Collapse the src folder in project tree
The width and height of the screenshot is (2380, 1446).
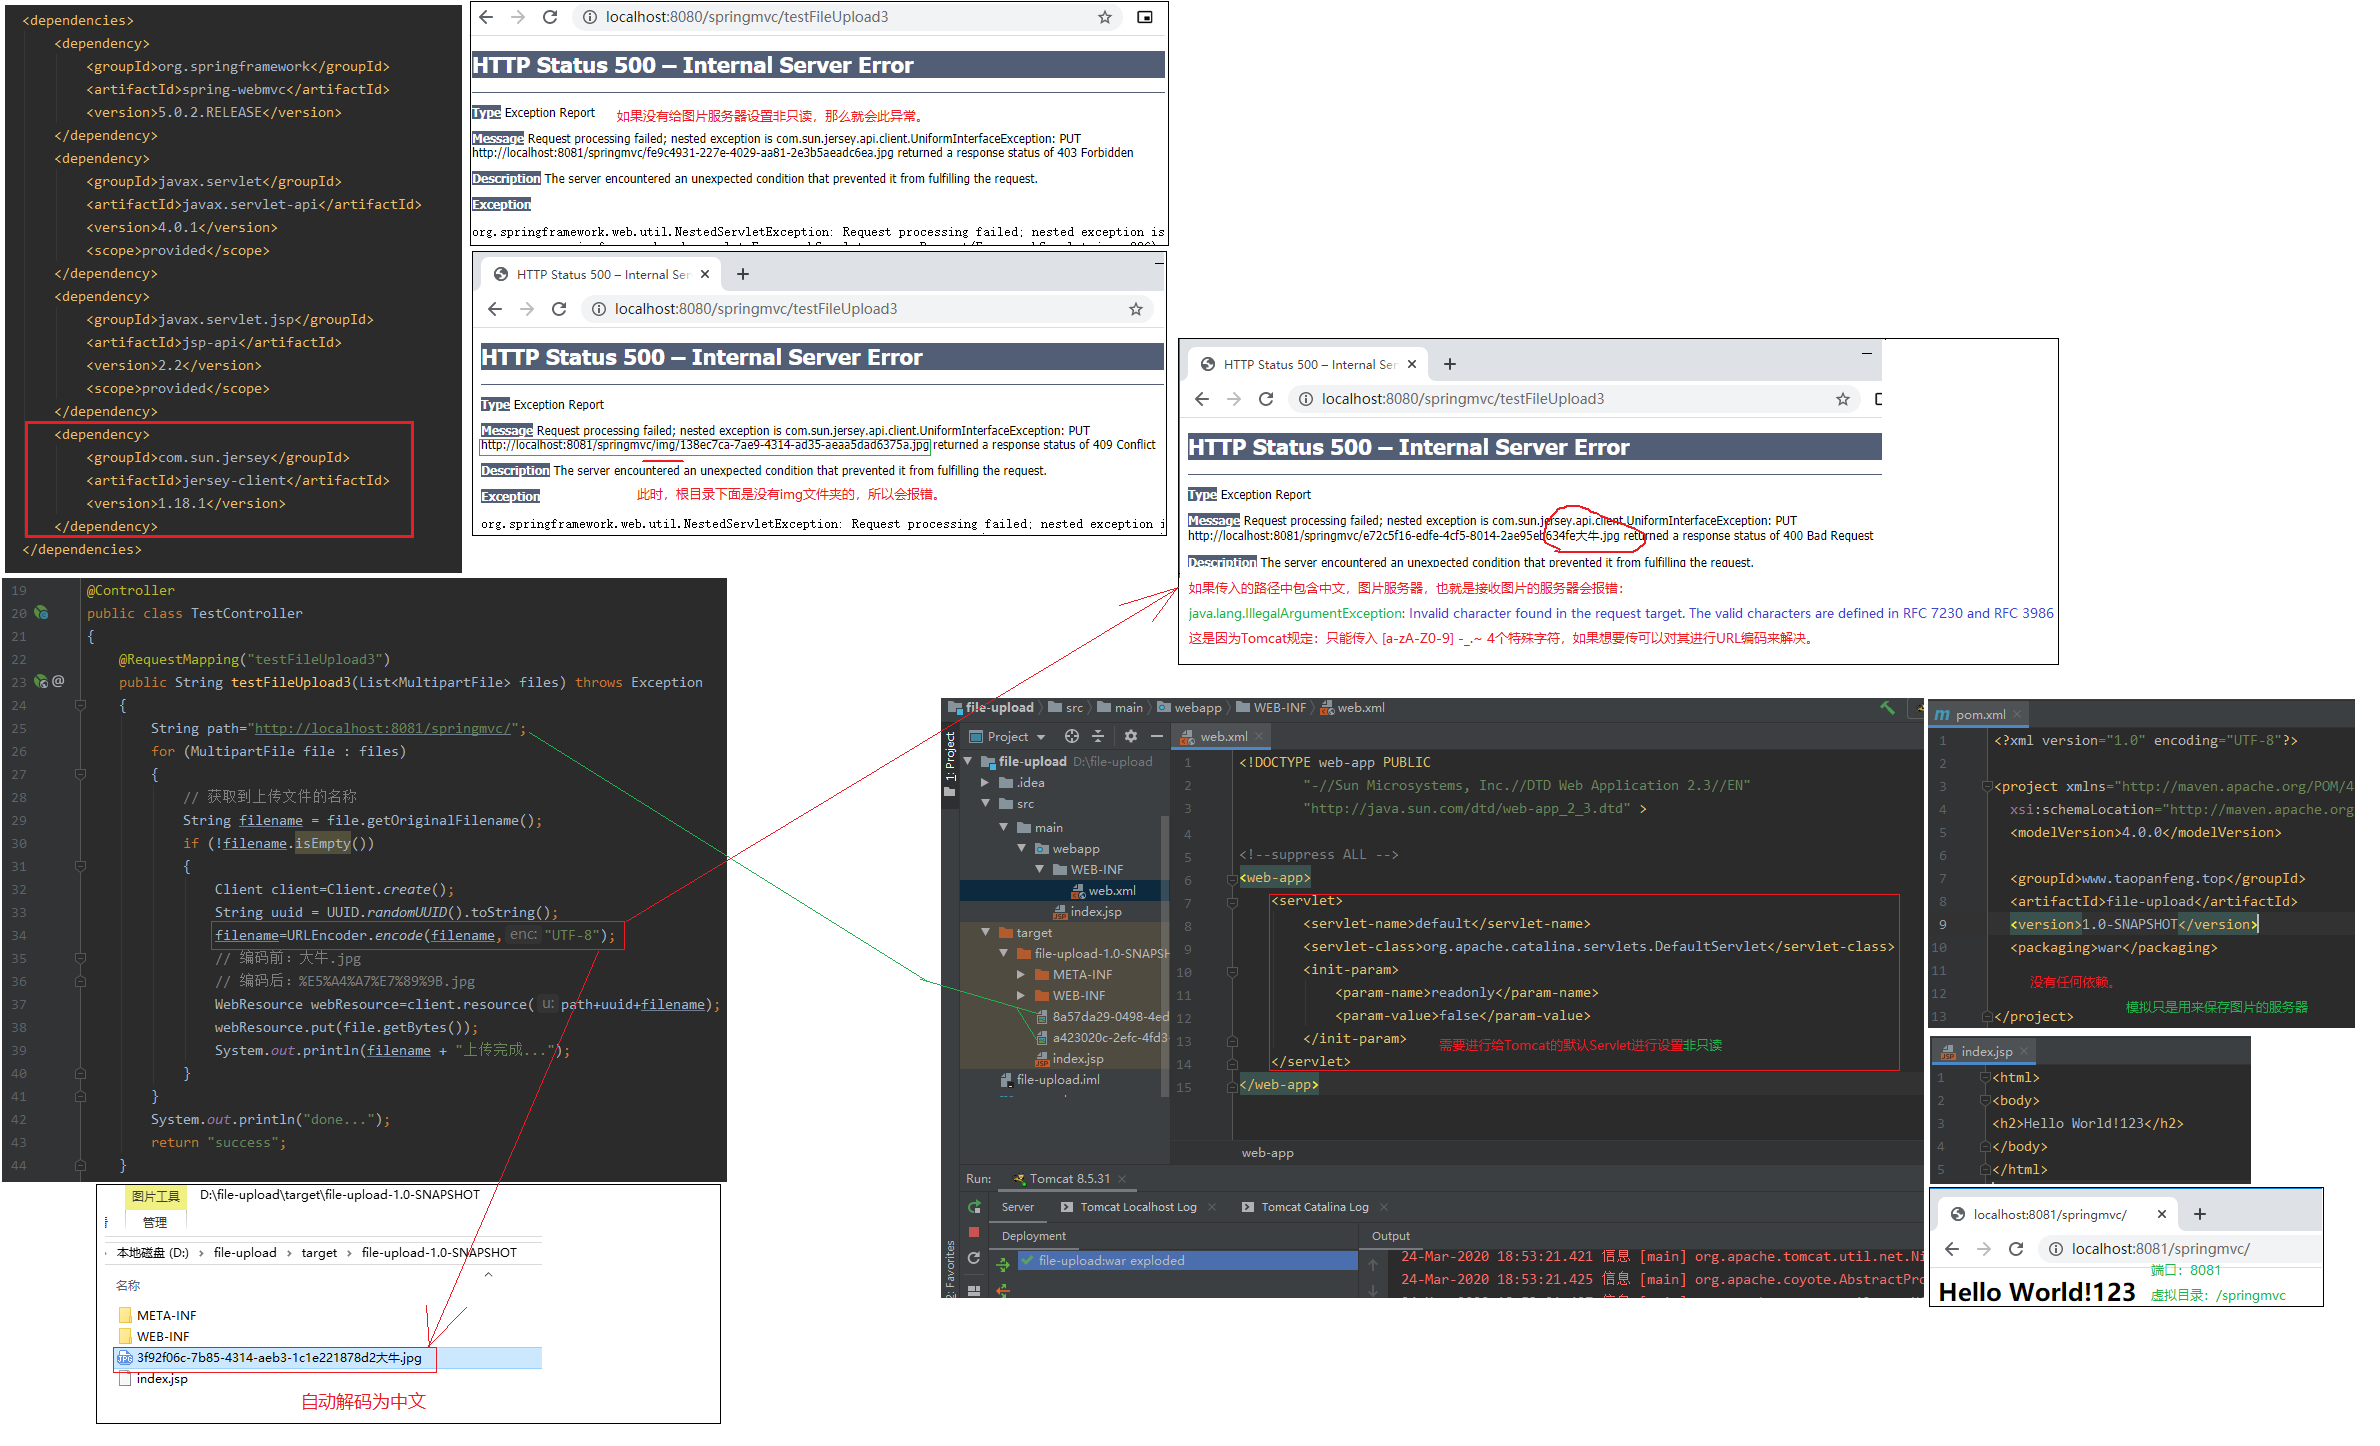985,804
